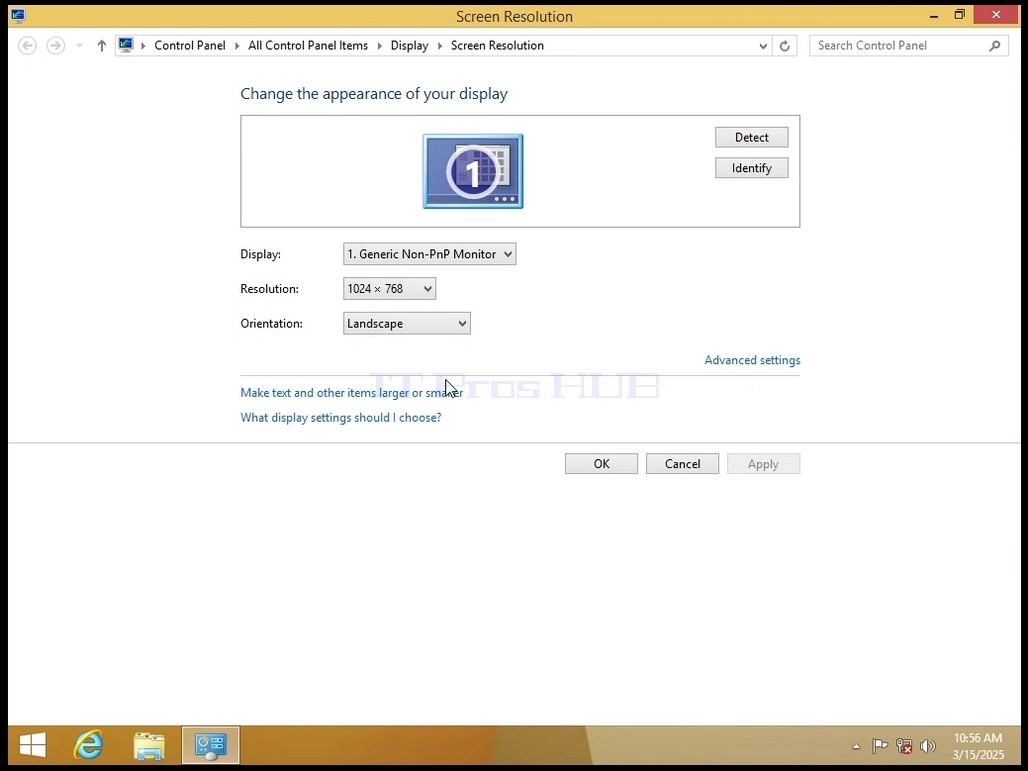Expand the address bar history dropdown
The image size is (1028, 771).
click(x=762, y=46)
